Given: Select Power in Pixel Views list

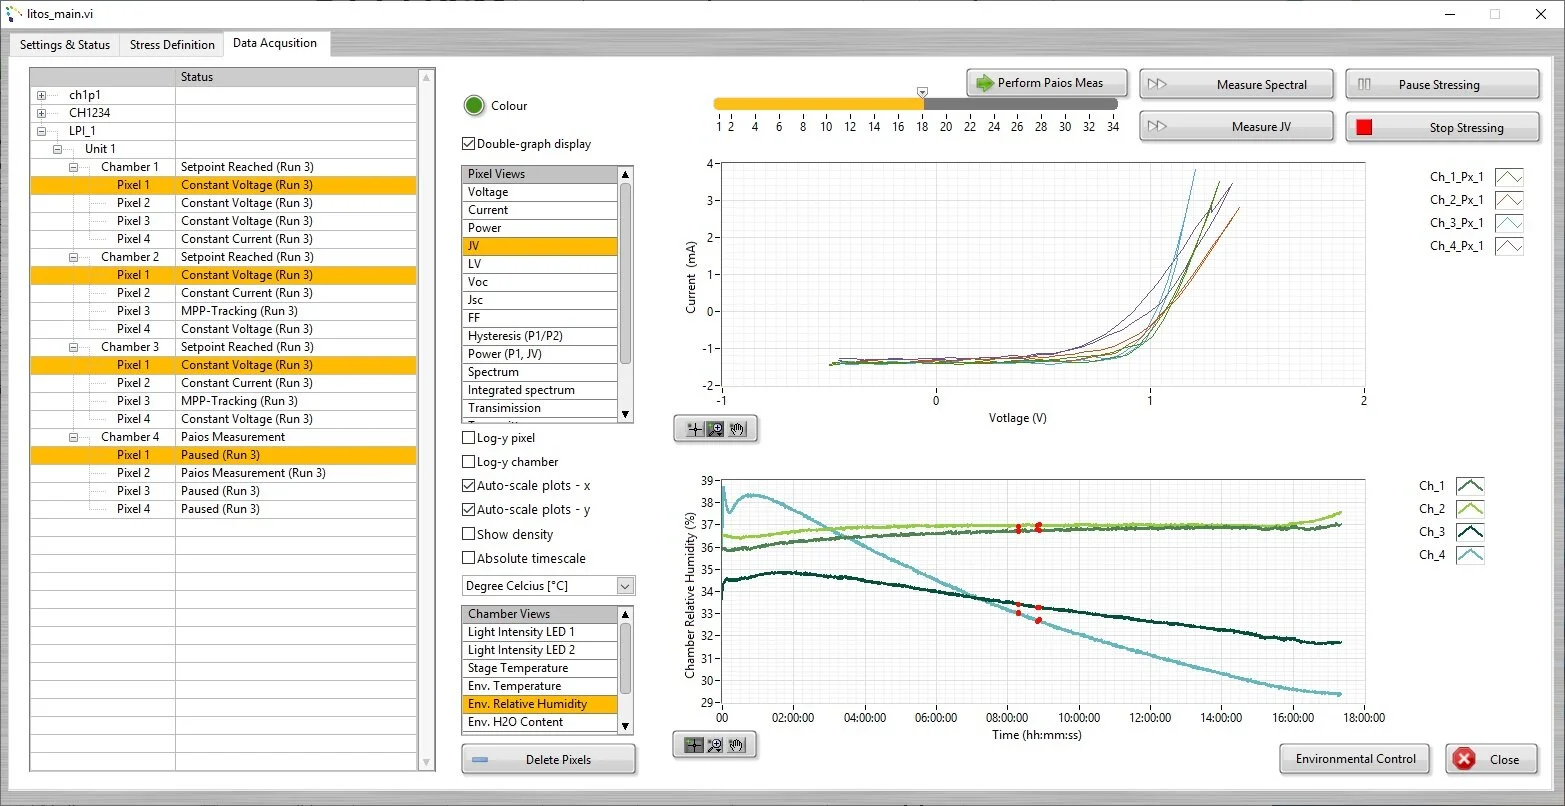Looking at the screenshot, I should tap(540, 228).
